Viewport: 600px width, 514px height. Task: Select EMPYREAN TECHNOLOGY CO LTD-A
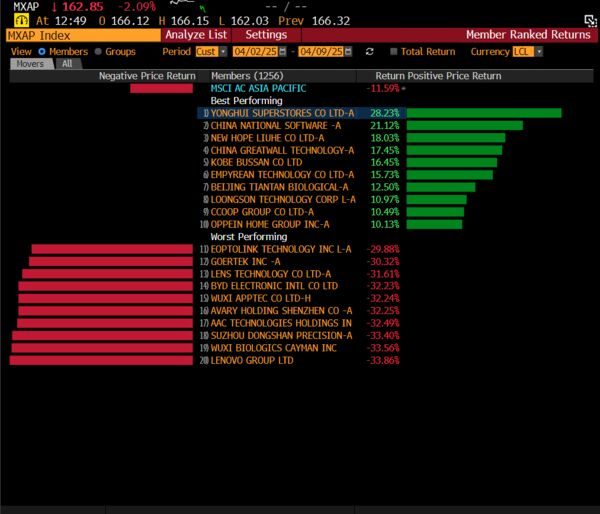click(282, 175)
